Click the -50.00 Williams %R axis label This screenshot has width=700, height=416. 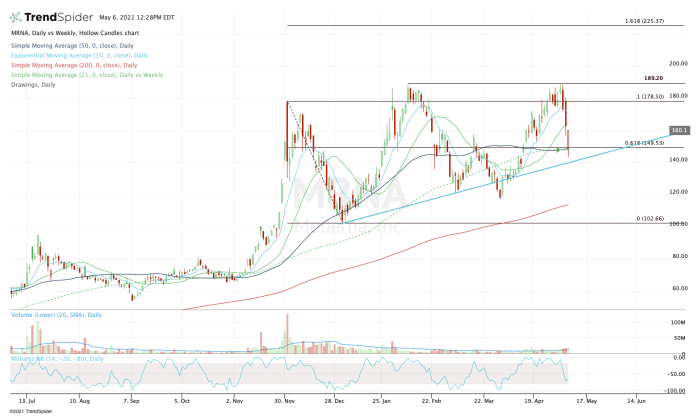(677, 374)
